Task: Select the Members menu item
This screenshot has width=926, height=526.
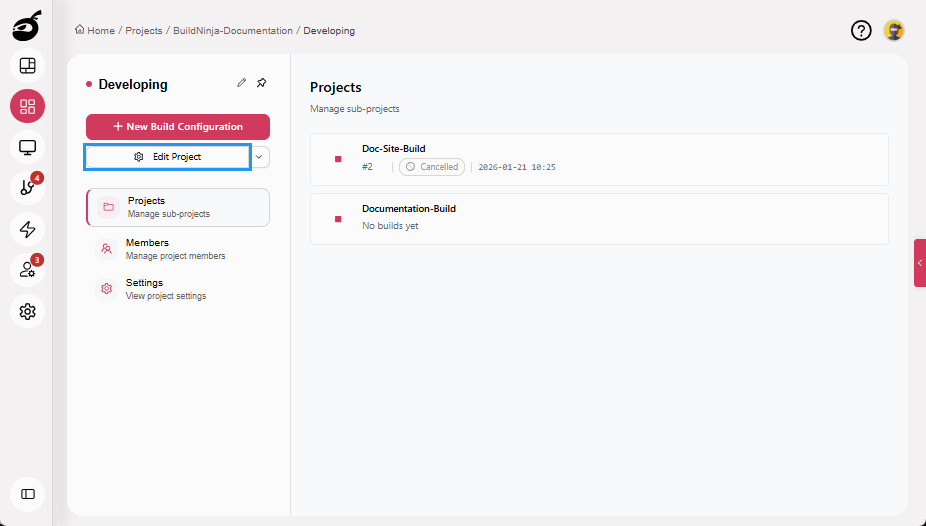Action: pos(178,249)
